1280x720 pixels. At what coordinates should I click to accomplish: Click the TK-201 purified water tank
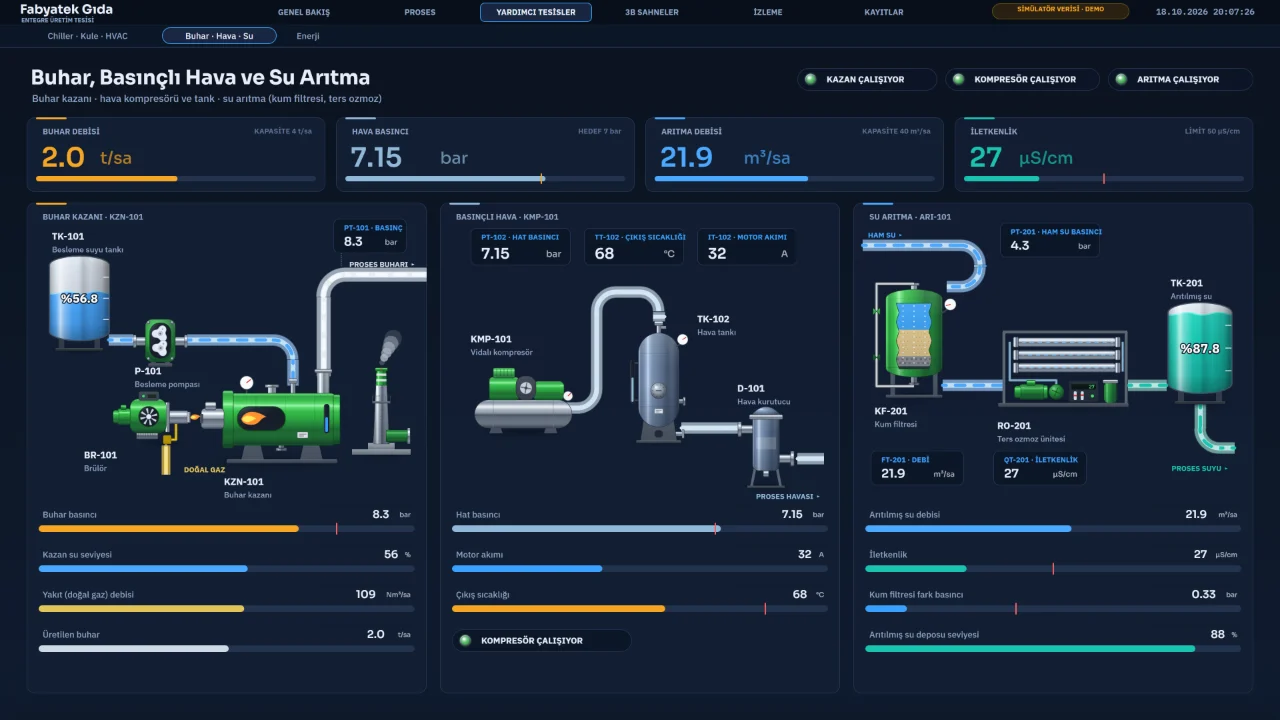tap(1200, 350)
